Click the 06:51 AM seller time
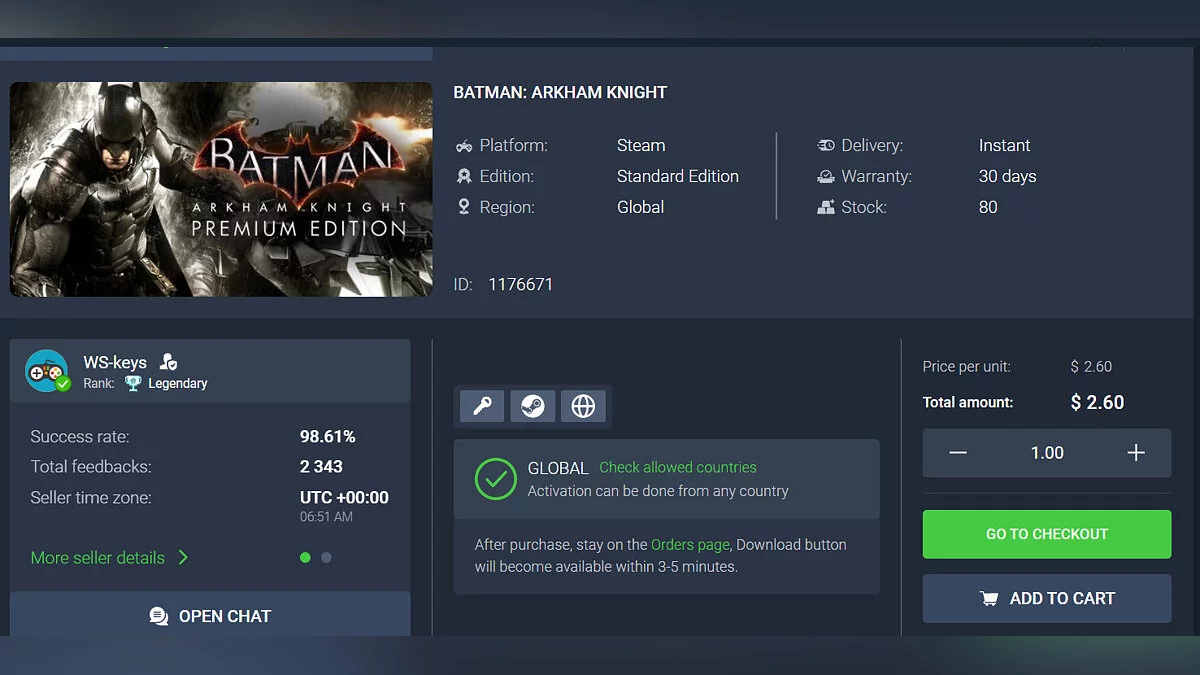The width and height of the screenshot is (1200, 675). [x=326, y=517]
